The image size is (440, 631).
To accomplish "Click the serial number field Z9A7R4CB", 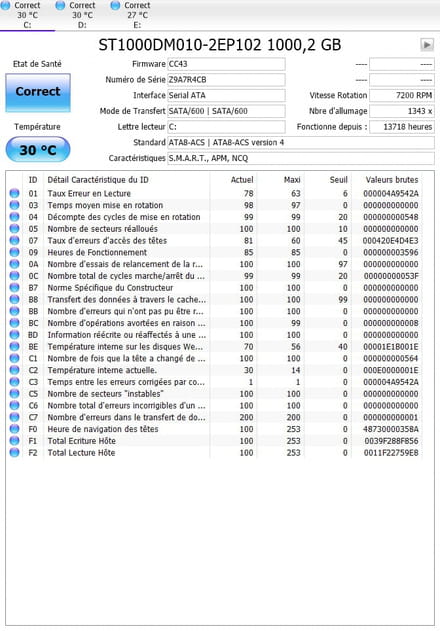I will (x=226, y=80).
